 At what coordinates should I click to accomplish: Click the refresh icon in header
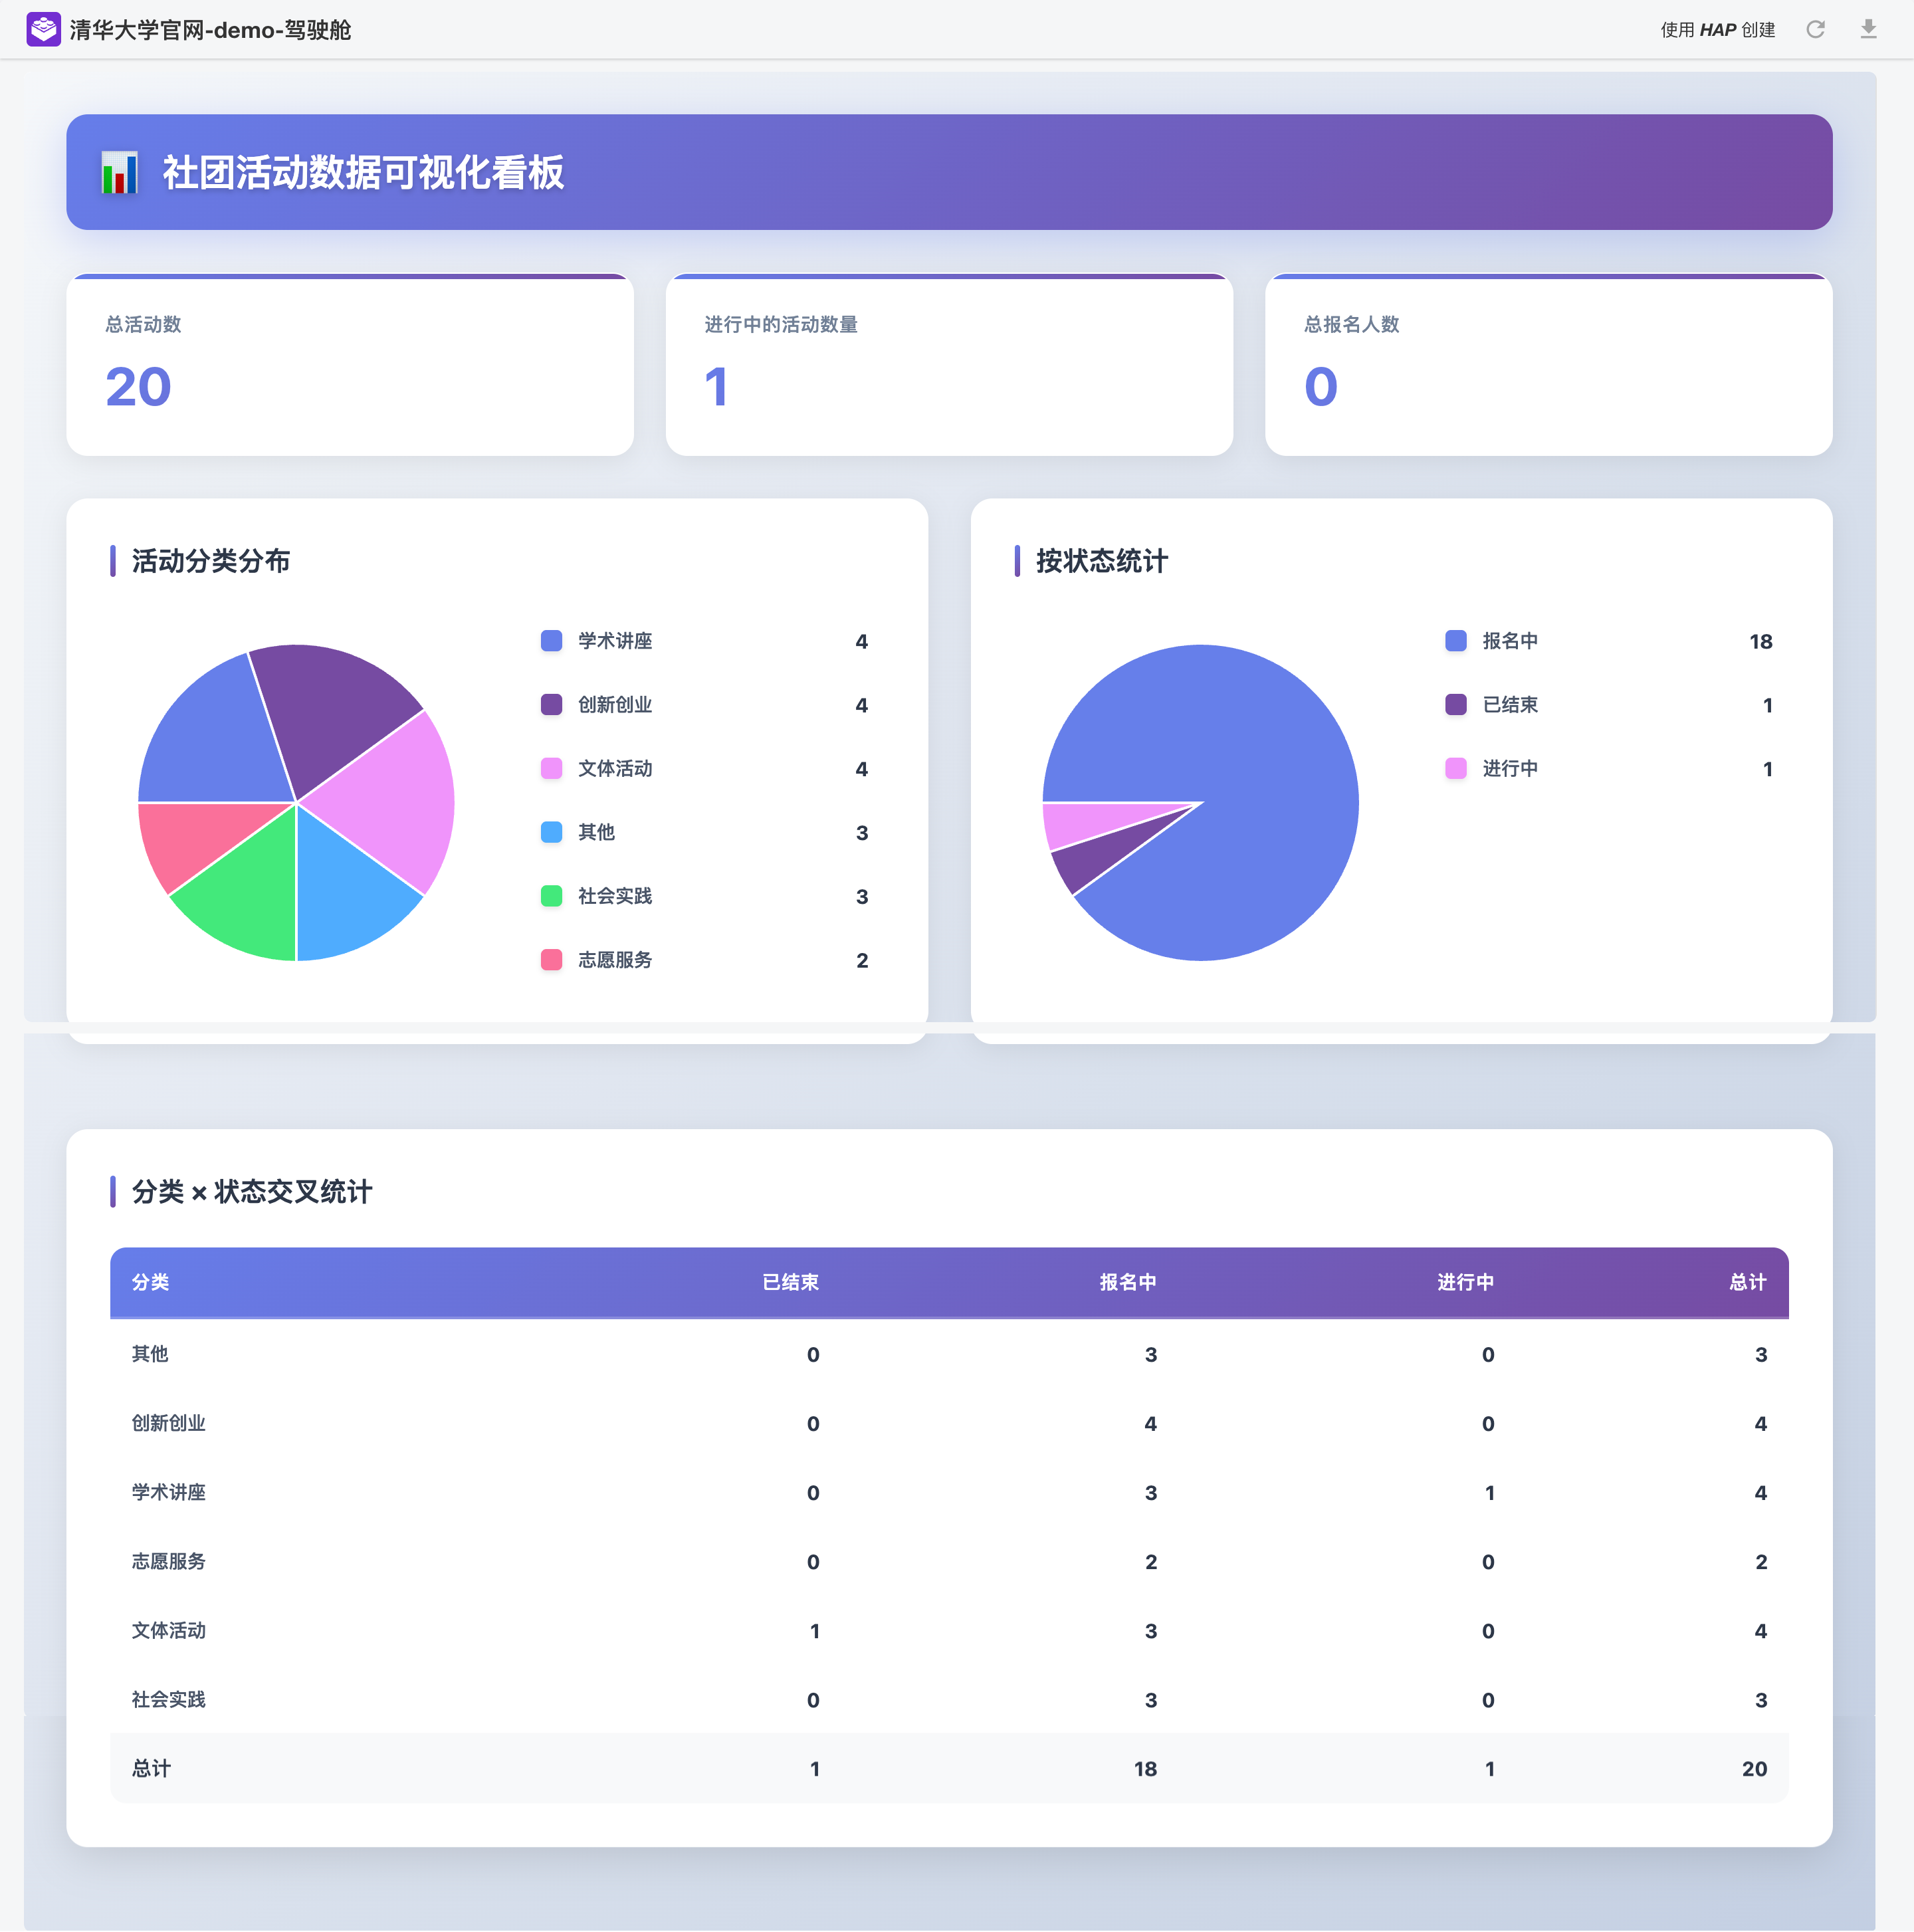1815,29
